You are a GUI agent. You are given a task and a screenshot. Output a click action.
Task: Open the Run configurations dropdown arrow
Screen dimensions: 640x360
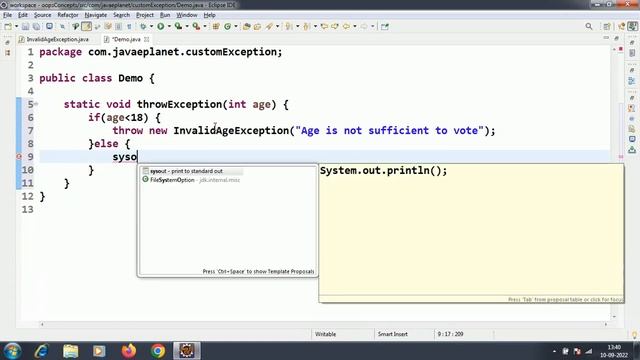pyautogui.click(x=169, y=27)
